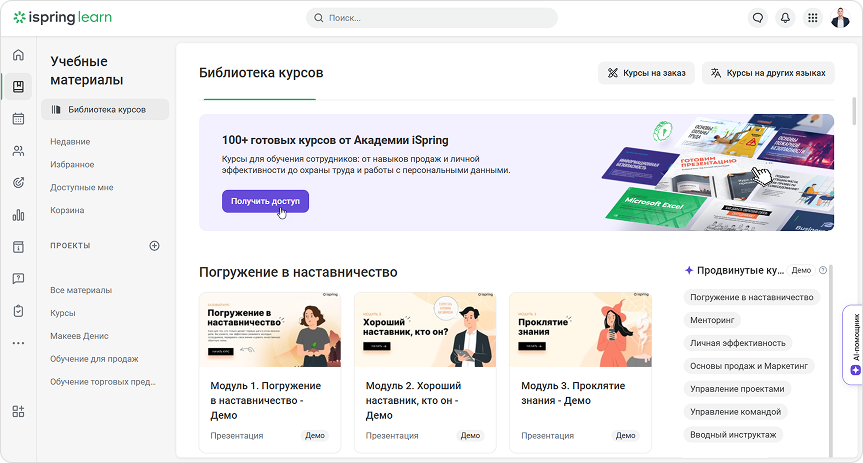This screenshot has width=863, height=463.
Task: Open user profile avatar menu
Action: click(840, 18)
